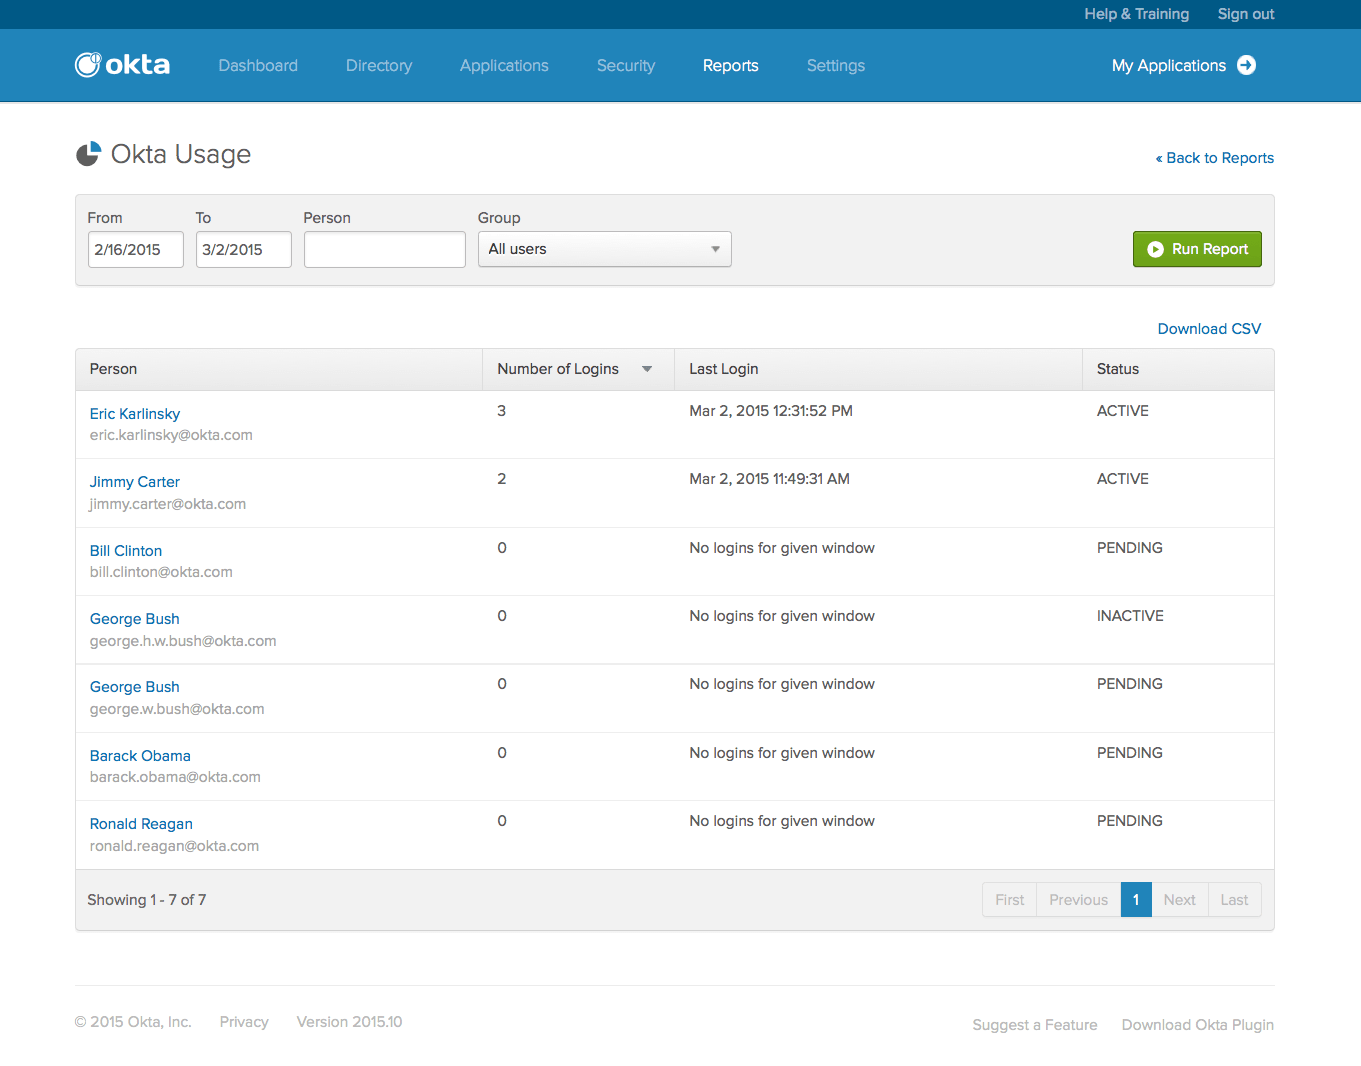Return via Back to Reports link
This screenshot has height=1066, width=1361.
(x=1214, y=158)
